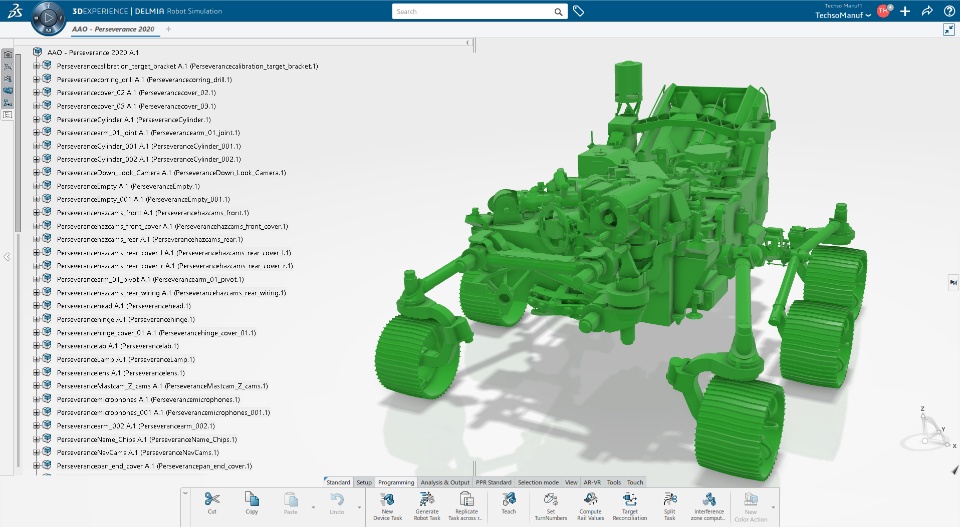Image resolution: width=960 pixels, height=527 pixels.
Task: Select PerseveranceName_Chips A.1 in tree
Action: (x=147, y=439)
